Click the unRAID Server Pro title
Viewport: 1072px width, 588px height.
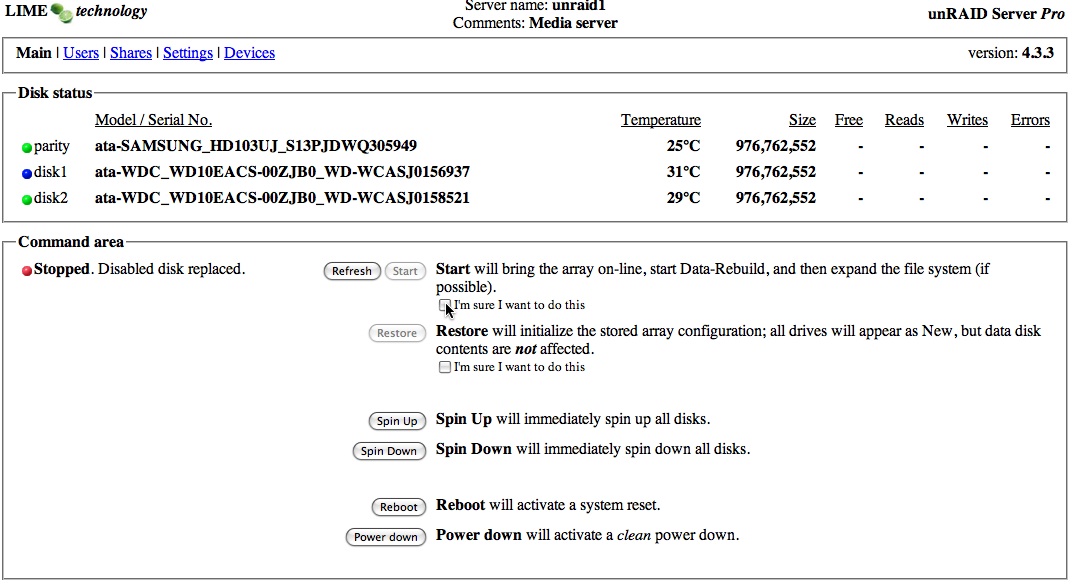pyautogui.click(x=996, y=14)
